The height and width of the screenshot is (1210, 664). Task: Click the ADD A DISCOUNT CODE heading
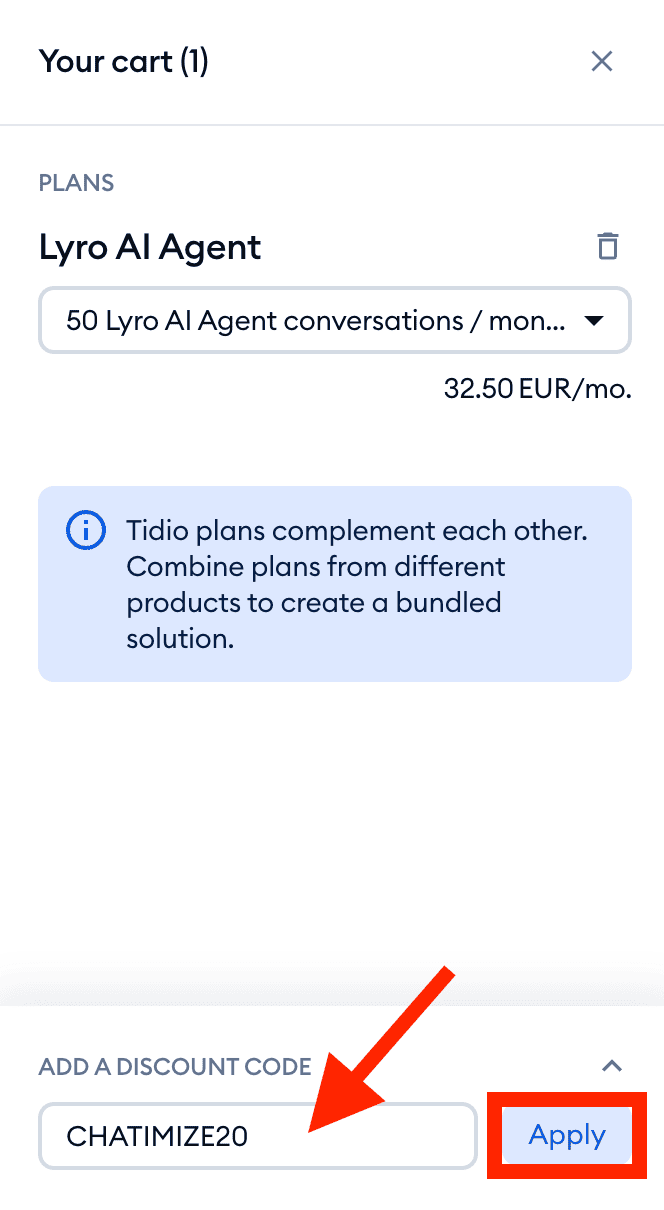click(x=175, y=1067)
